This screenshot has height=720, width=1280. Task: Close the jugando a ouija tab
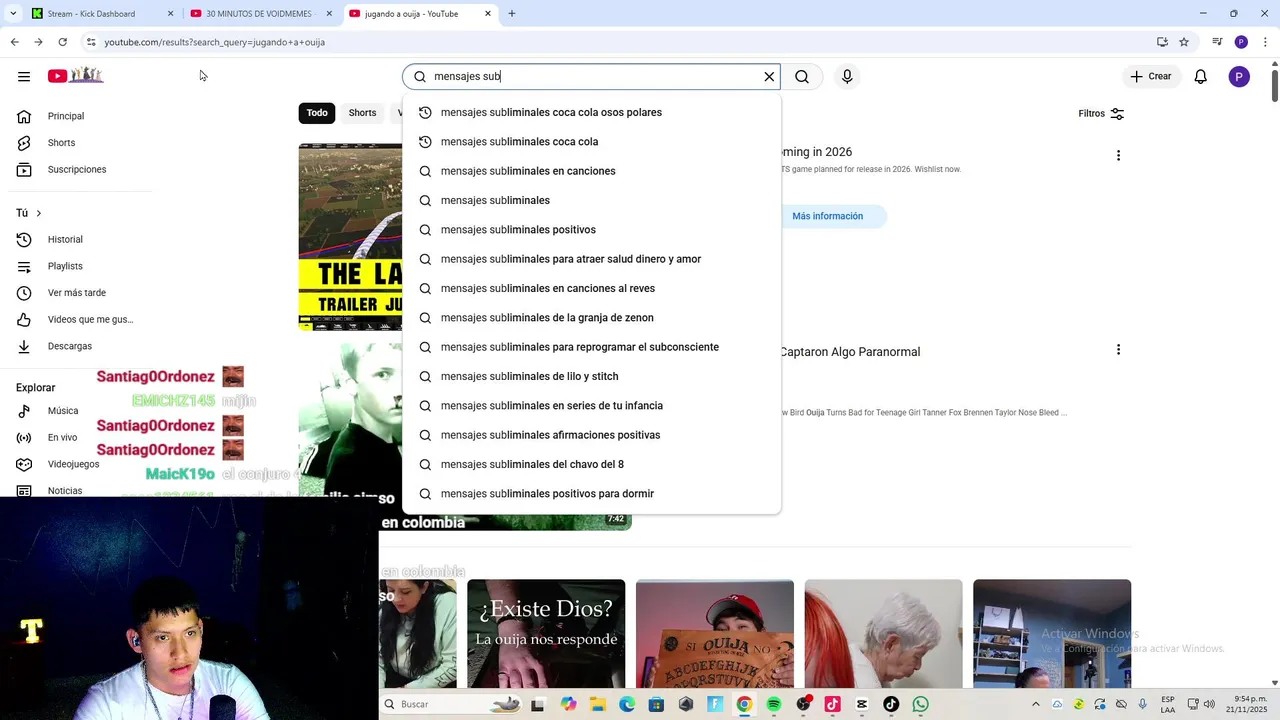[x=488, y=14]
